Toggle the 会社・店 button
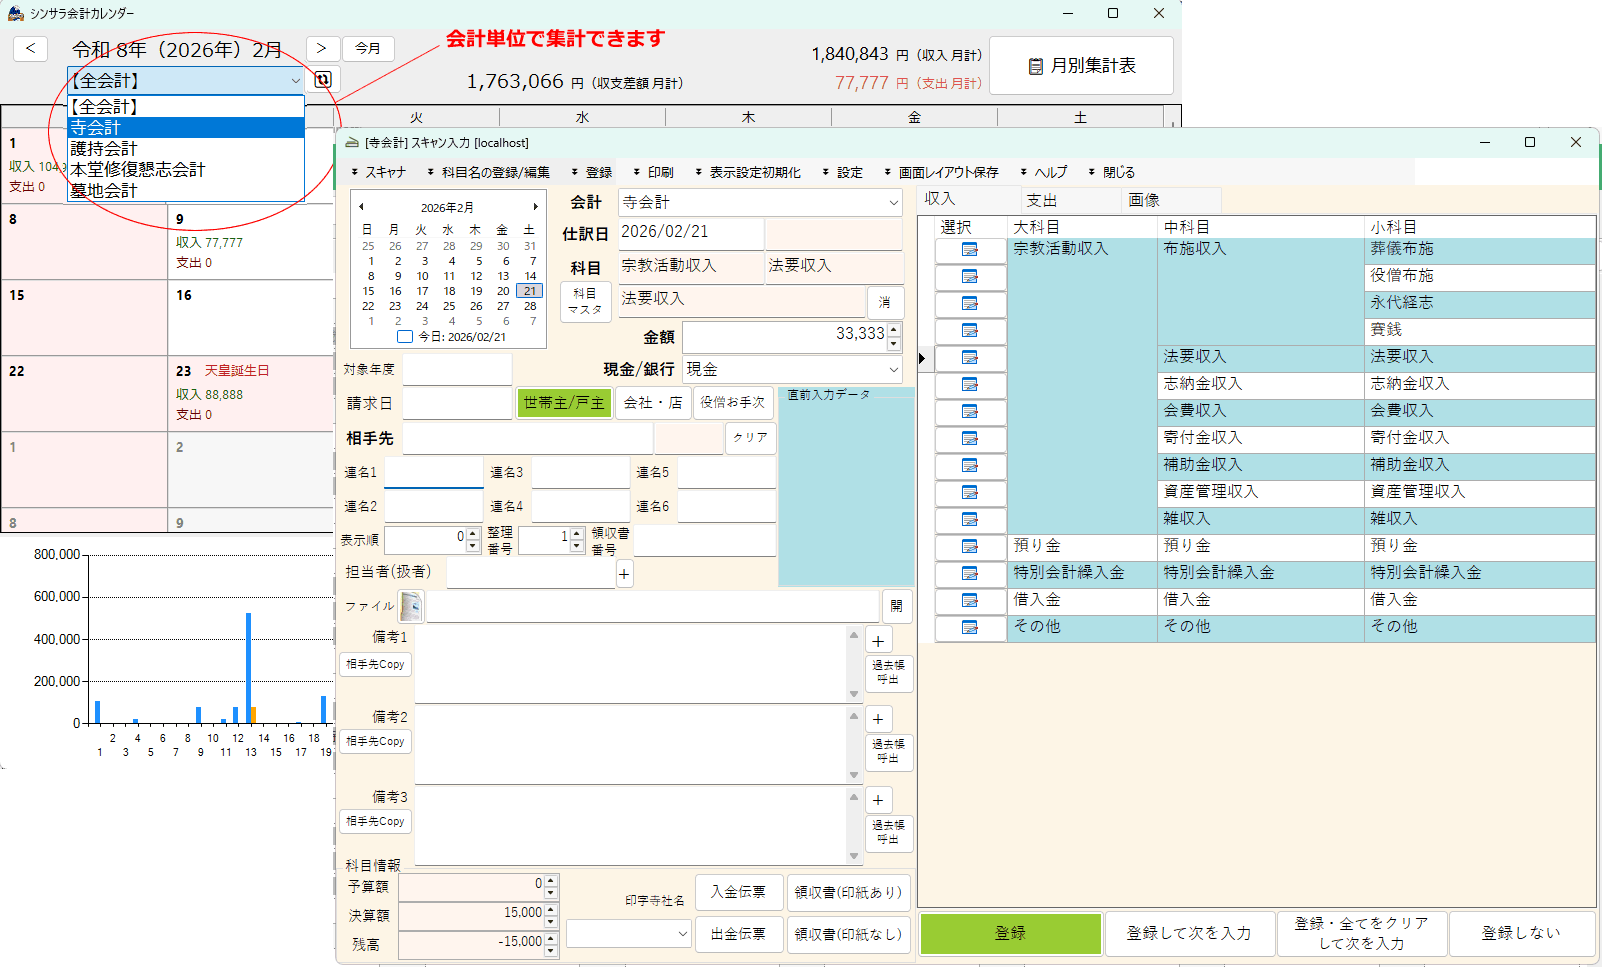The height and width of the screenshot is (967, 1602). pyautogui.click(x=652, y=403)
